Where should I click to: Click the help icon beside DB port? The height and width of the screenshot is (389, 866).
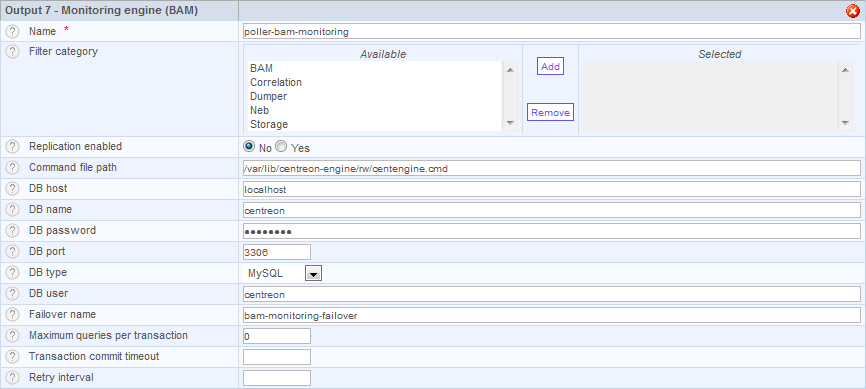tap(12, 252)
